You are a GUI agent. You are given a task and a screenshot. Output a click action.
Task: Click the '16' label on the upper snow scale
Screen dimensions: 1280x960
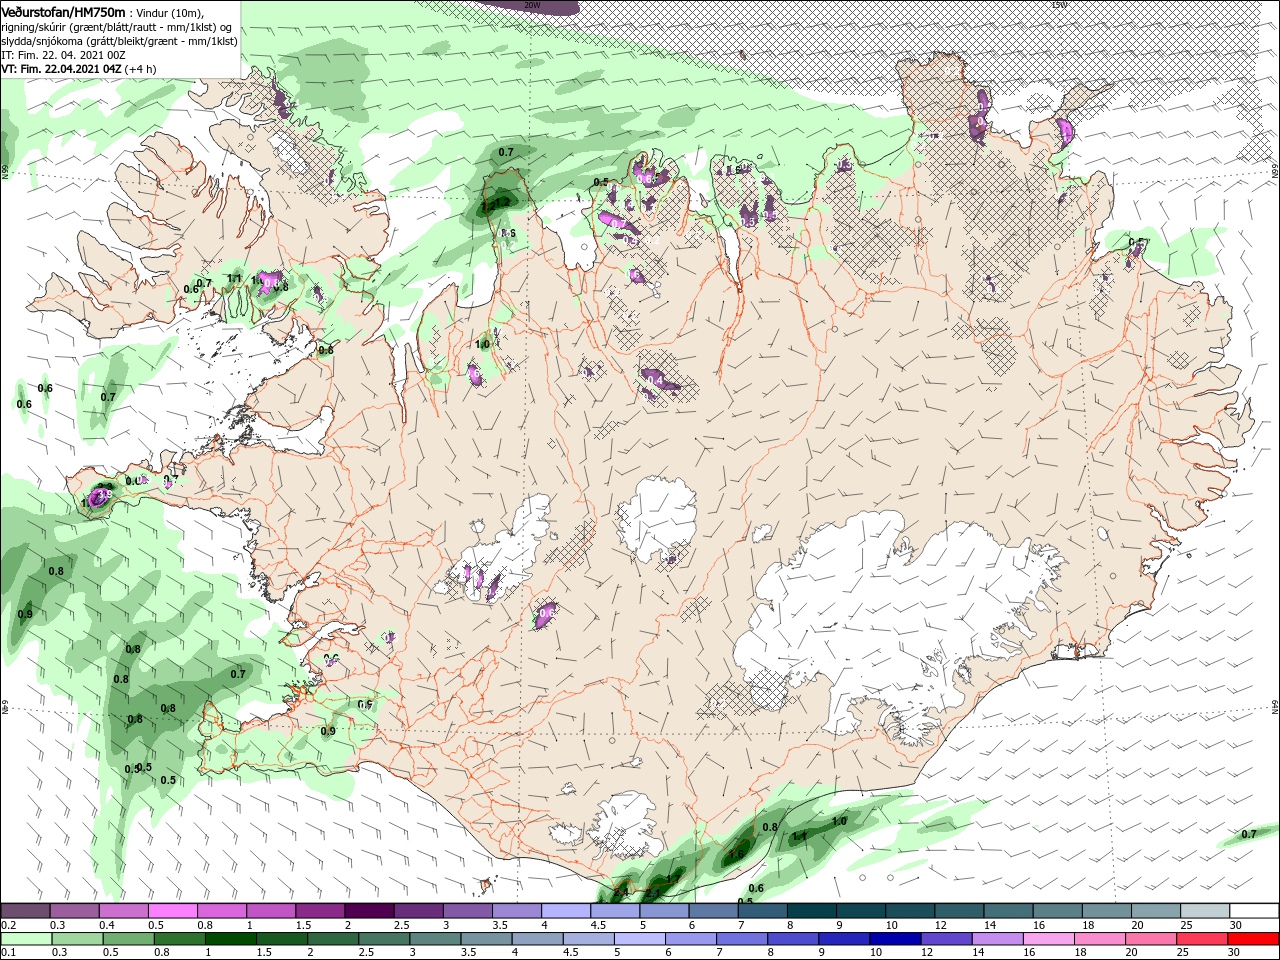1038,925
